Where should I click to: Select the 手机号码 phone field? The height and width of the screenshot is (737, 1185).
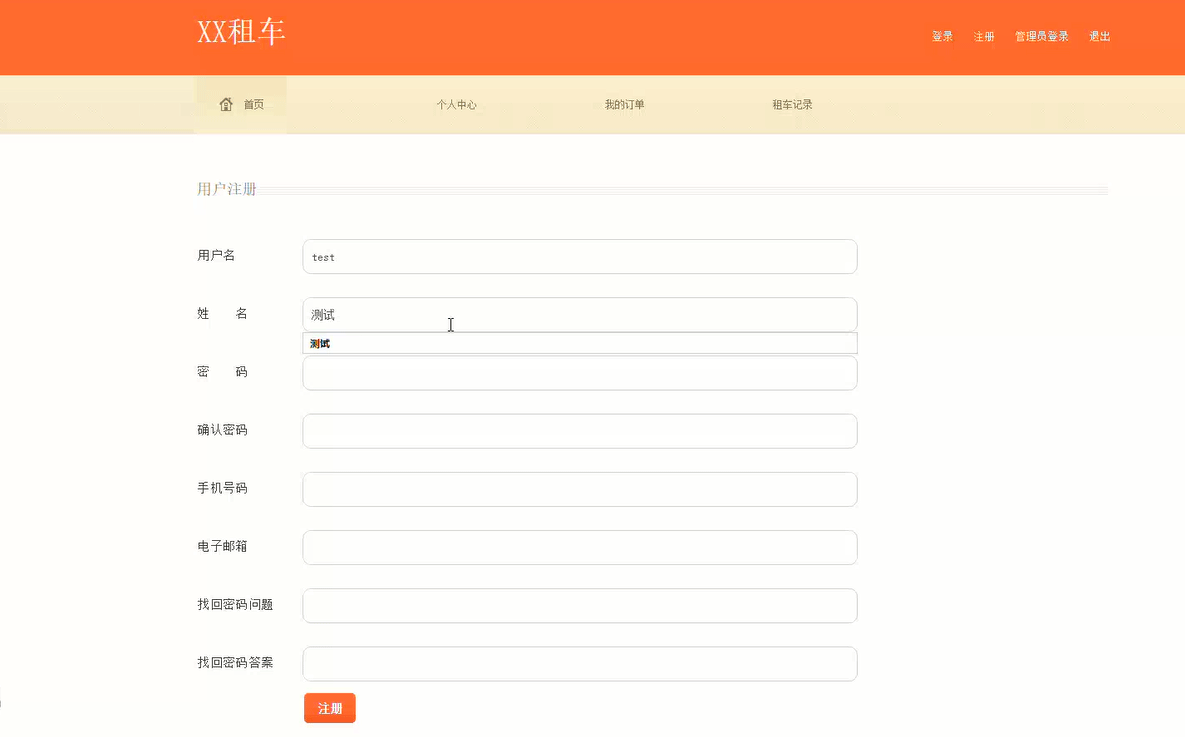click(x=579, y=489)
